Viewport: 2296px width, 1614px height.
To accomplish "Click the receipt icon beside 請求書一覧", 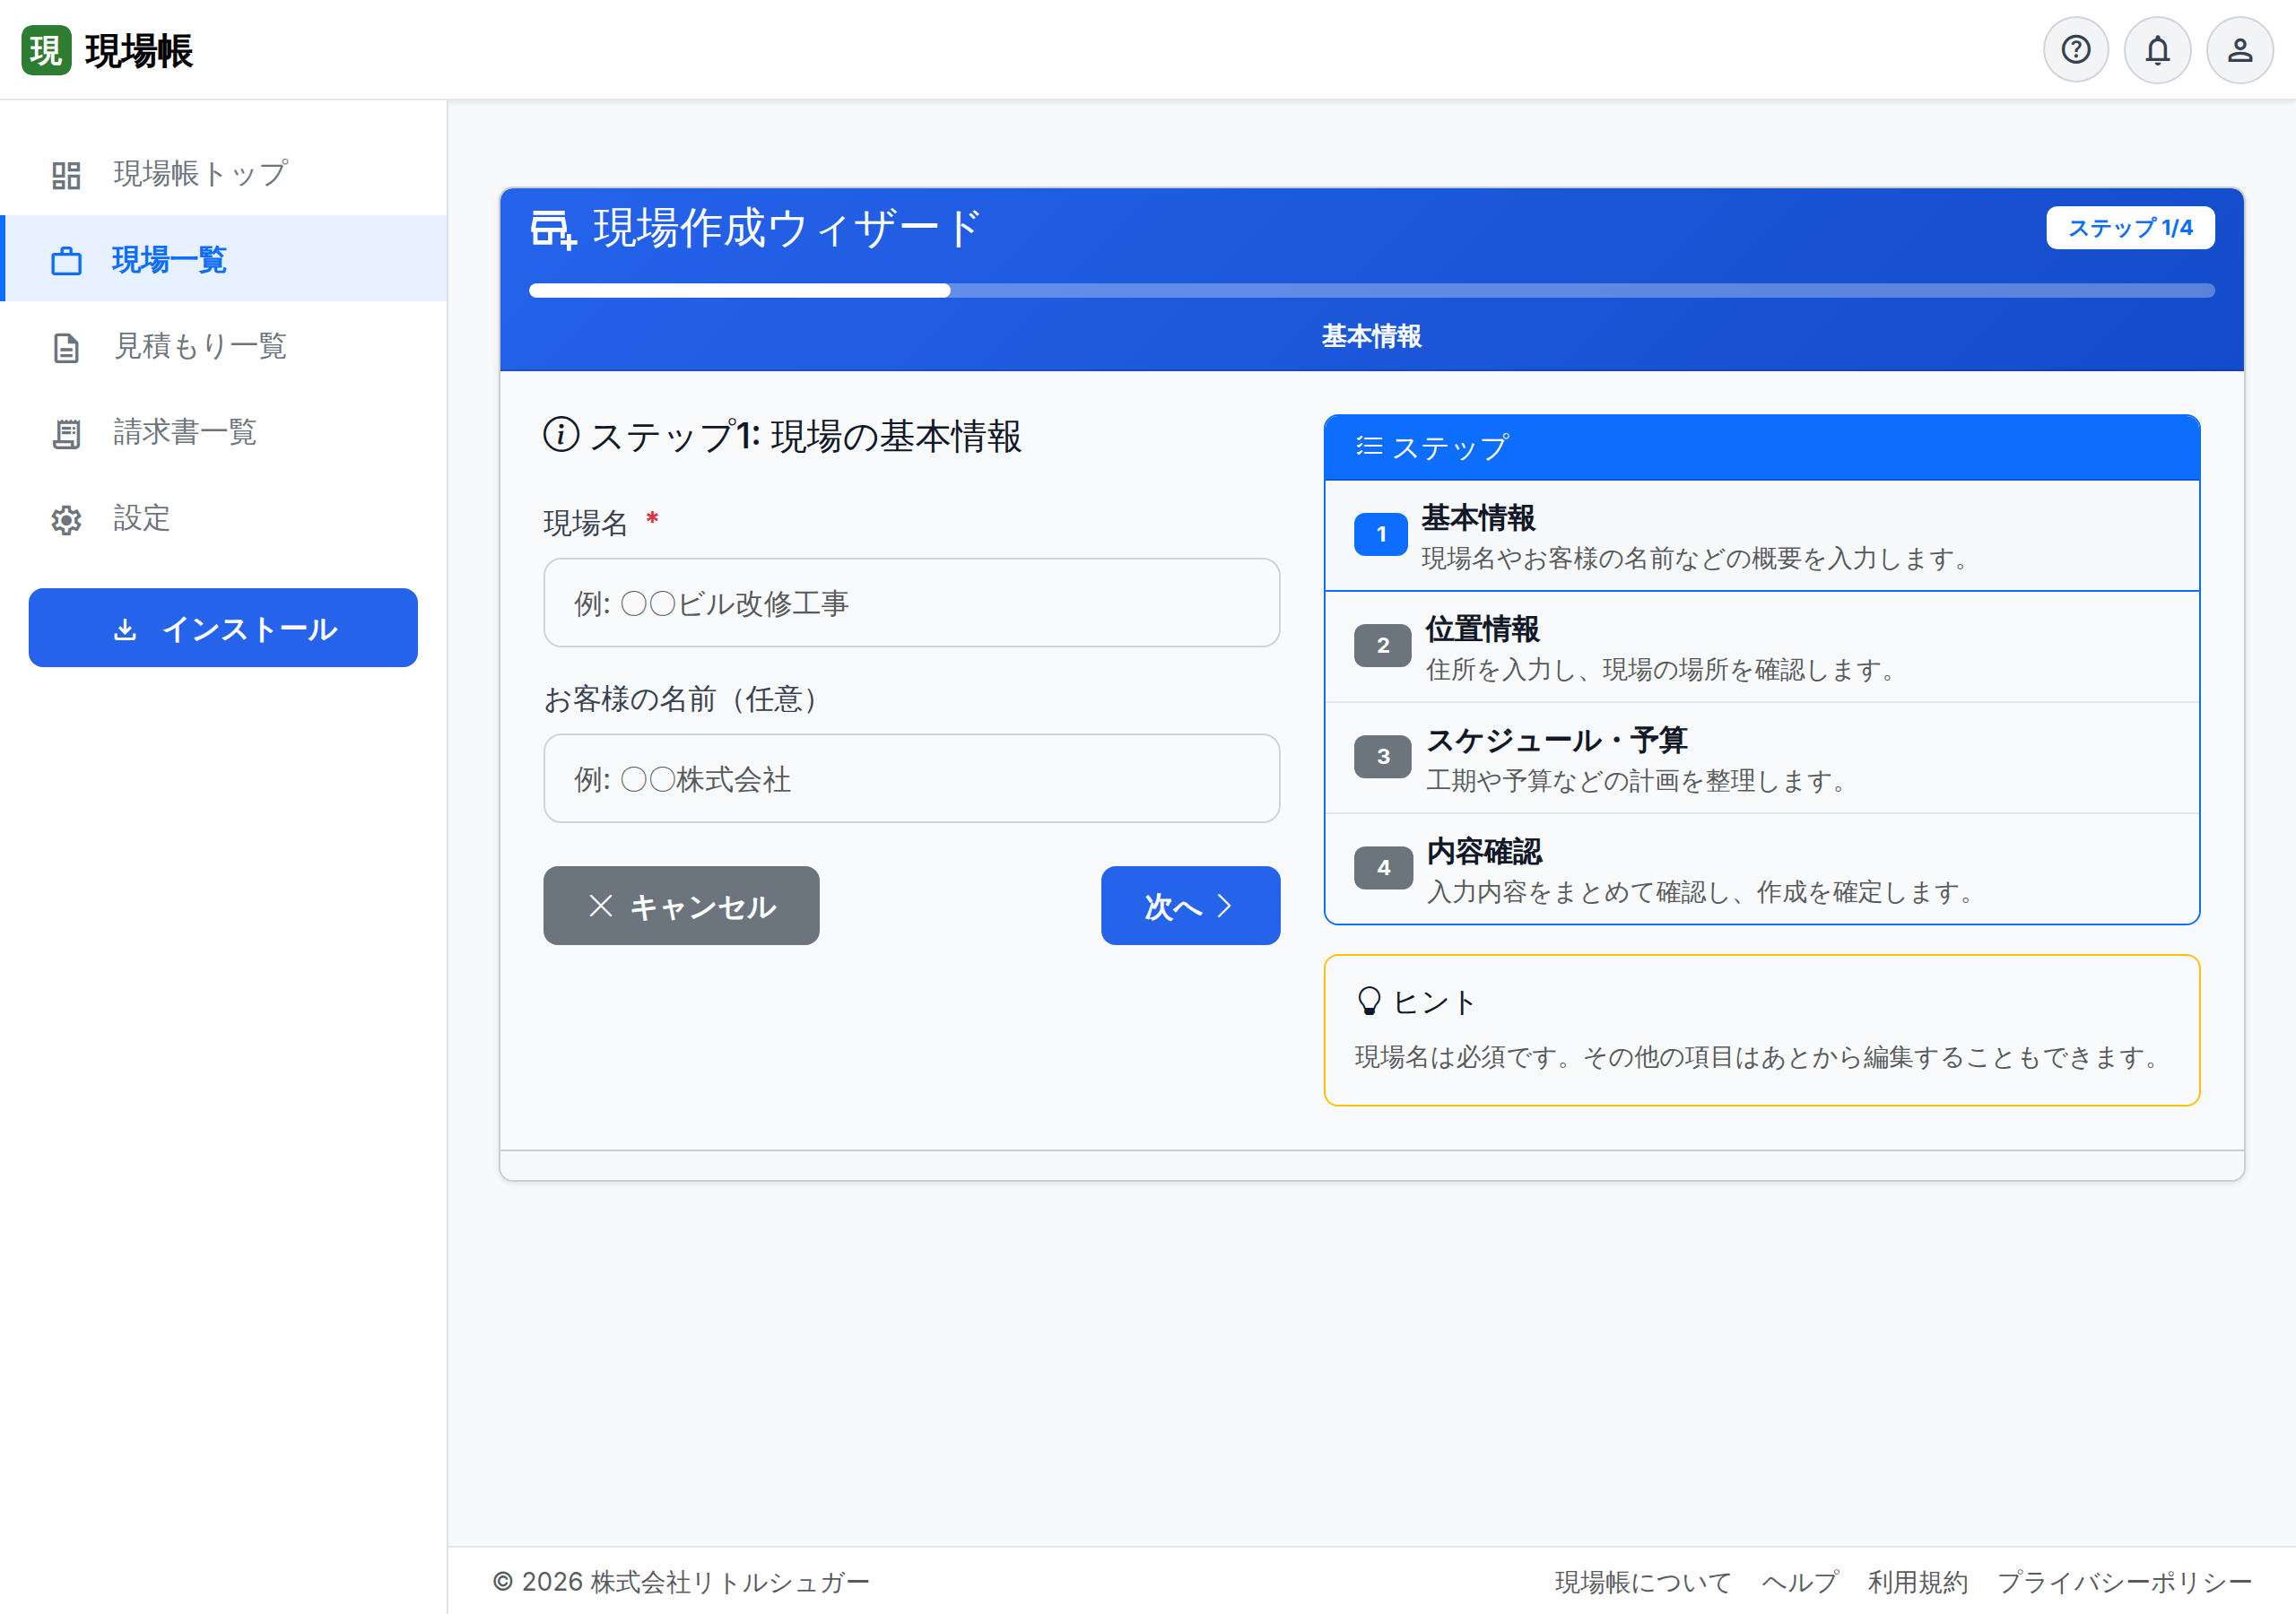I will pos(66,433).
